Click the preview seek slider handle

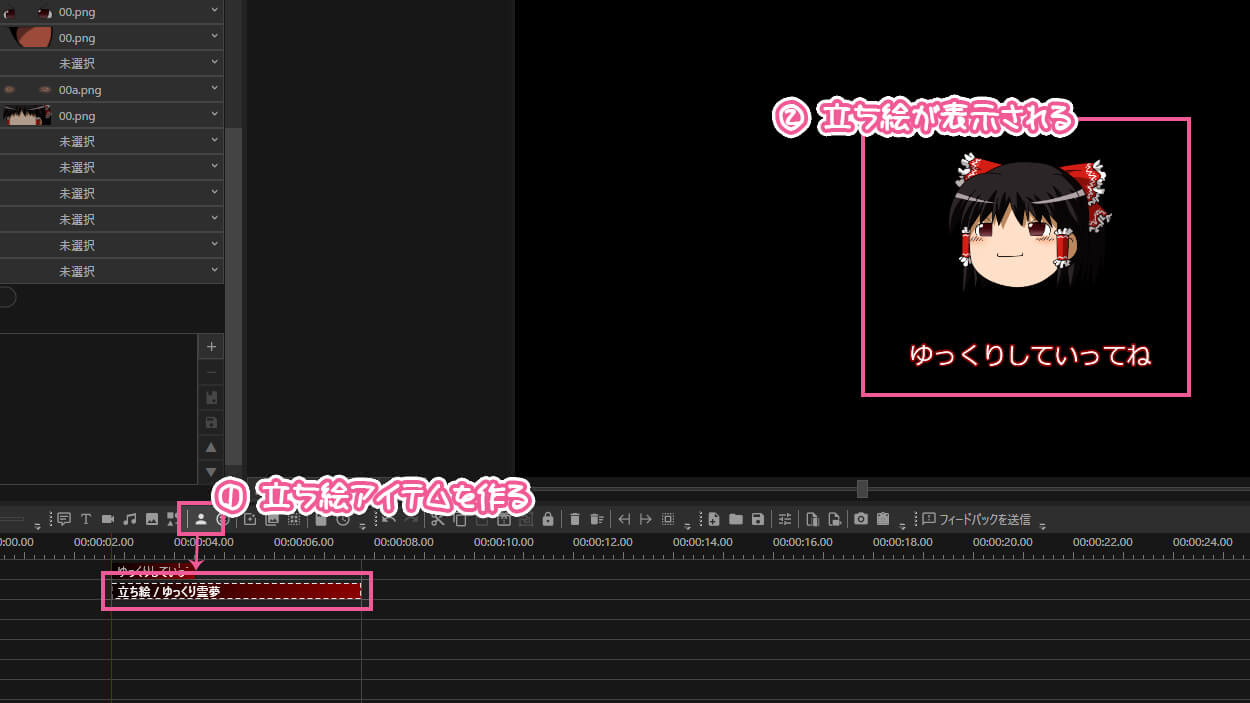coord(862,489)
